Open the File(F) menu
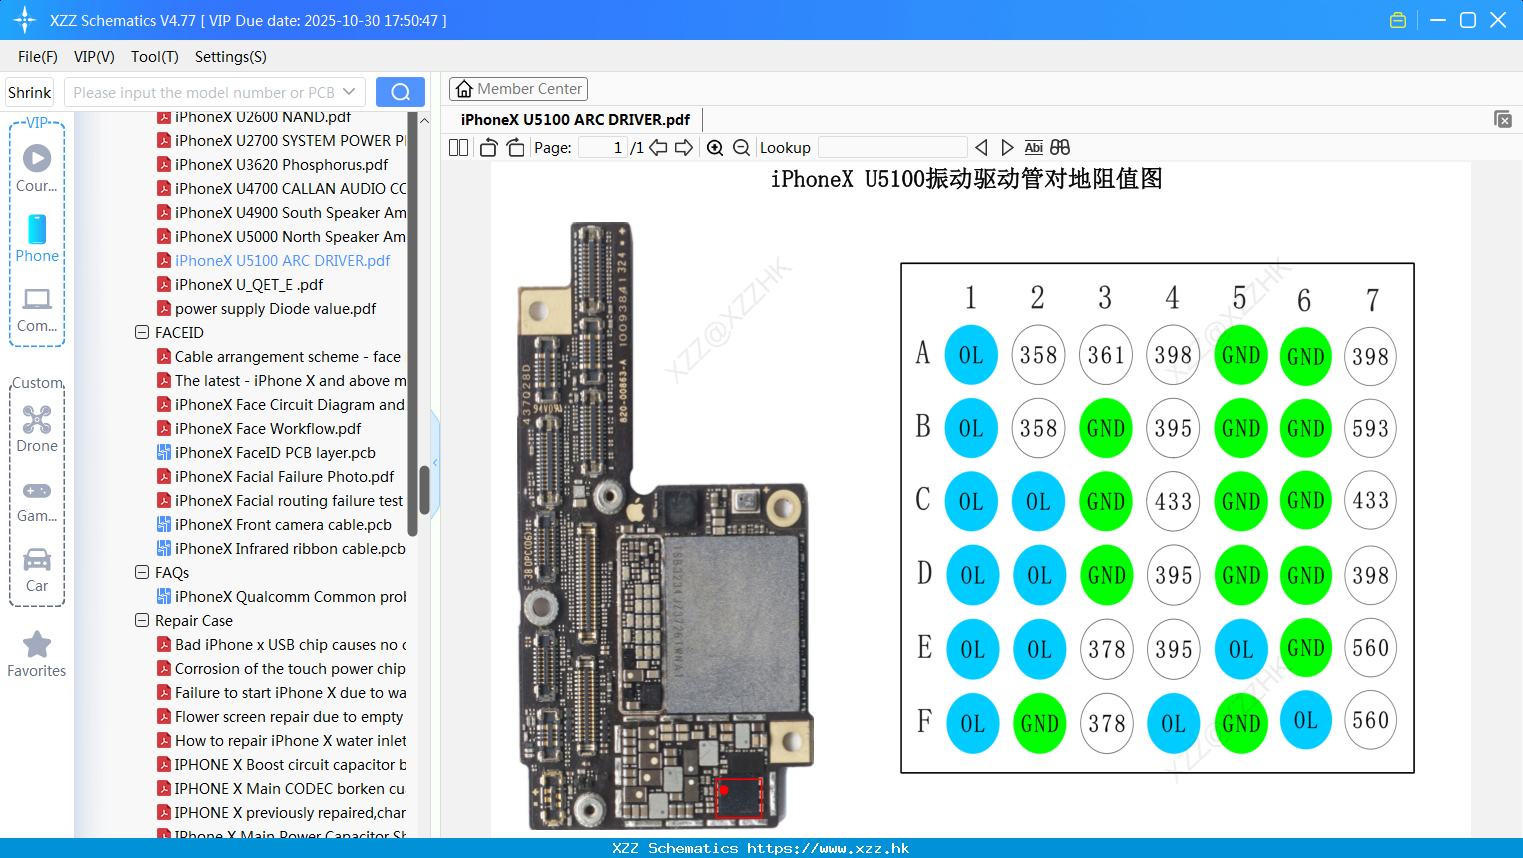This screenshot has height=858, width=1523. click(x=38, y=56)
